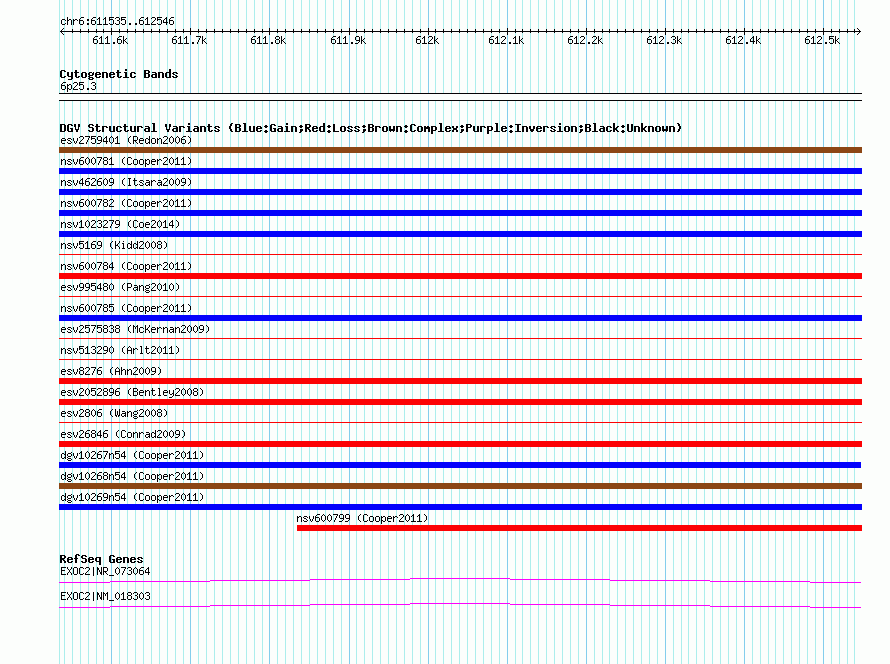Select the blue dgv10267n54 gain bar

click(460, 465)
